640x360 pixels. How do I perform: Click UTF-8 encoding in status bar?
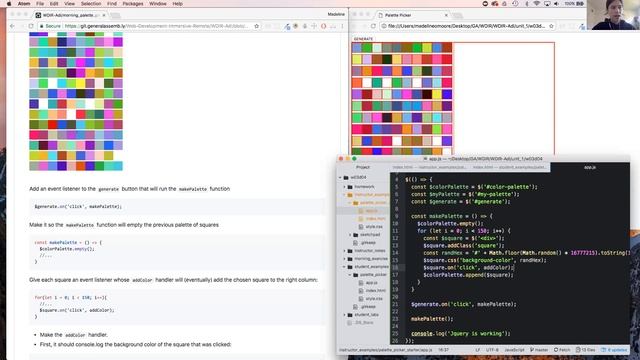(x=492, y=350)
